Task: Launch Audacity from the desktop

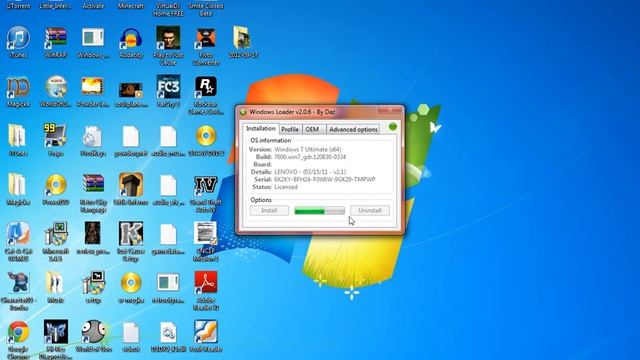Action: [131, 38]
